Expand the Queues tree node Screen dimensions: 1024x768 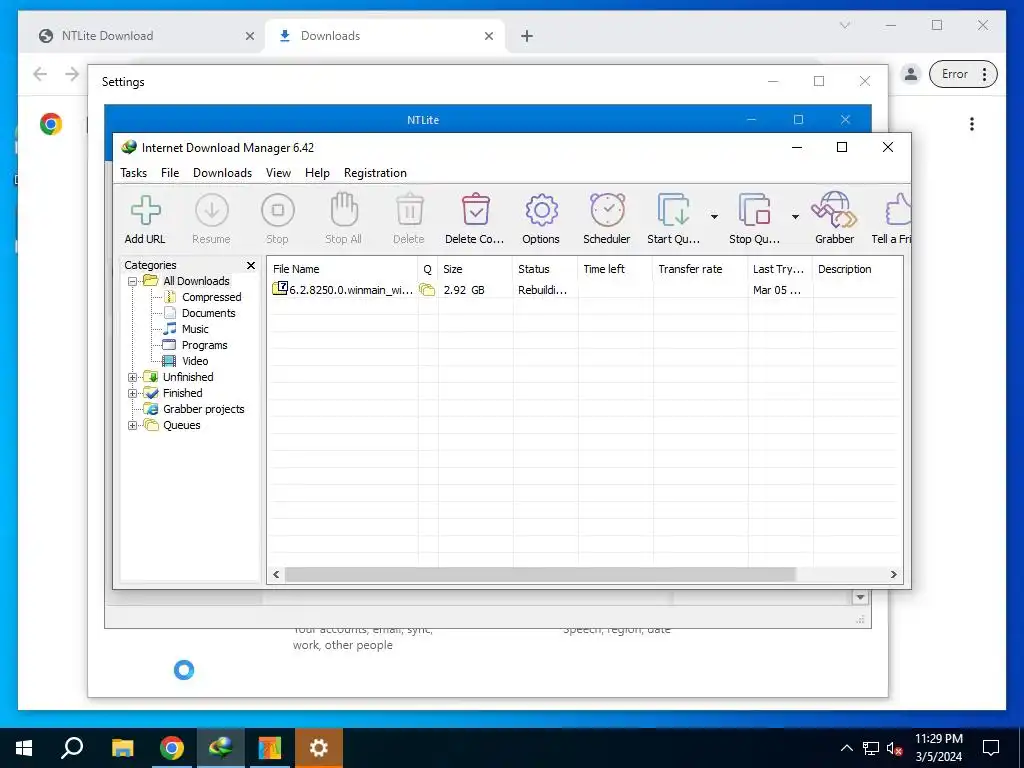pyautogui.click(x=133, y=425)
